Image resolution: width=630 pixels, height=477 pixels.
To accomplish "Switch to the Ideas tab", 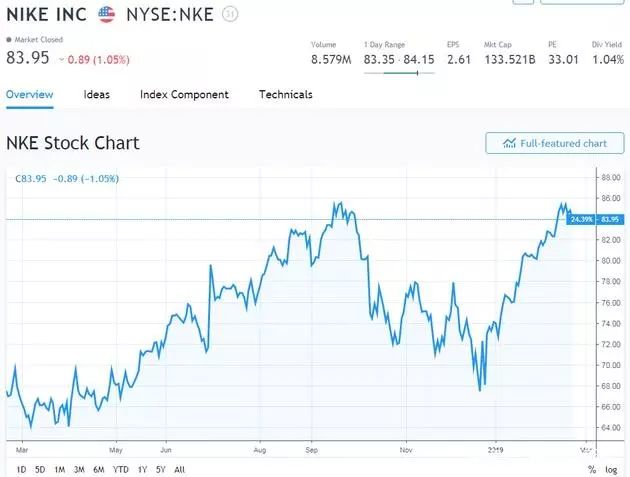I will (97, 95).
